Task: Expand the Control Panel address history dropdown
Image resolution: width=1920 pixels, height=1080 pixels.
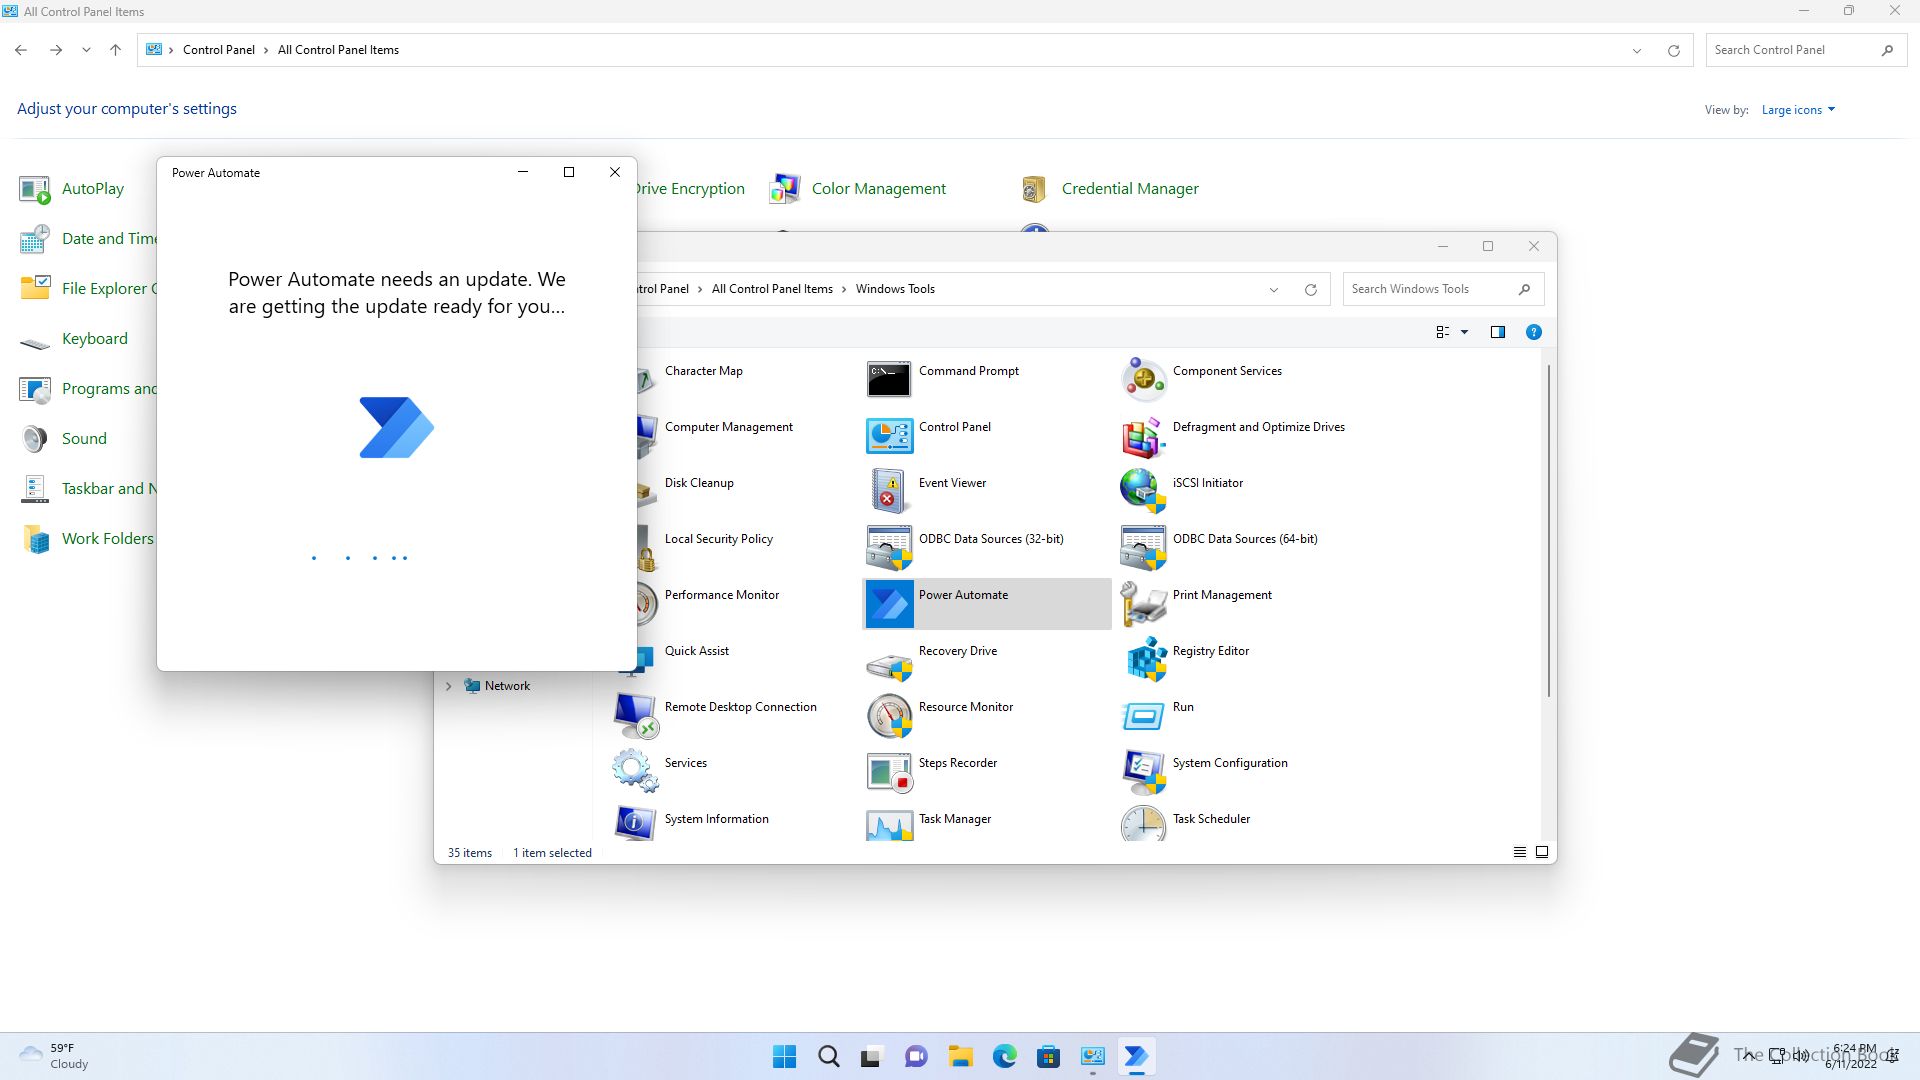Action: (x=1636, y=51)
